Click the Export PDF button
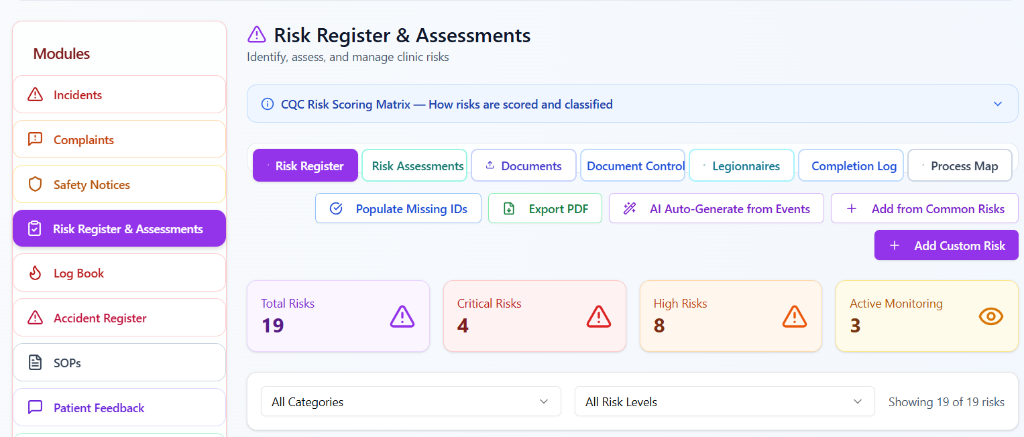Image resolution: width=1024 pixels, height=437 pixels. click(545, 208)
